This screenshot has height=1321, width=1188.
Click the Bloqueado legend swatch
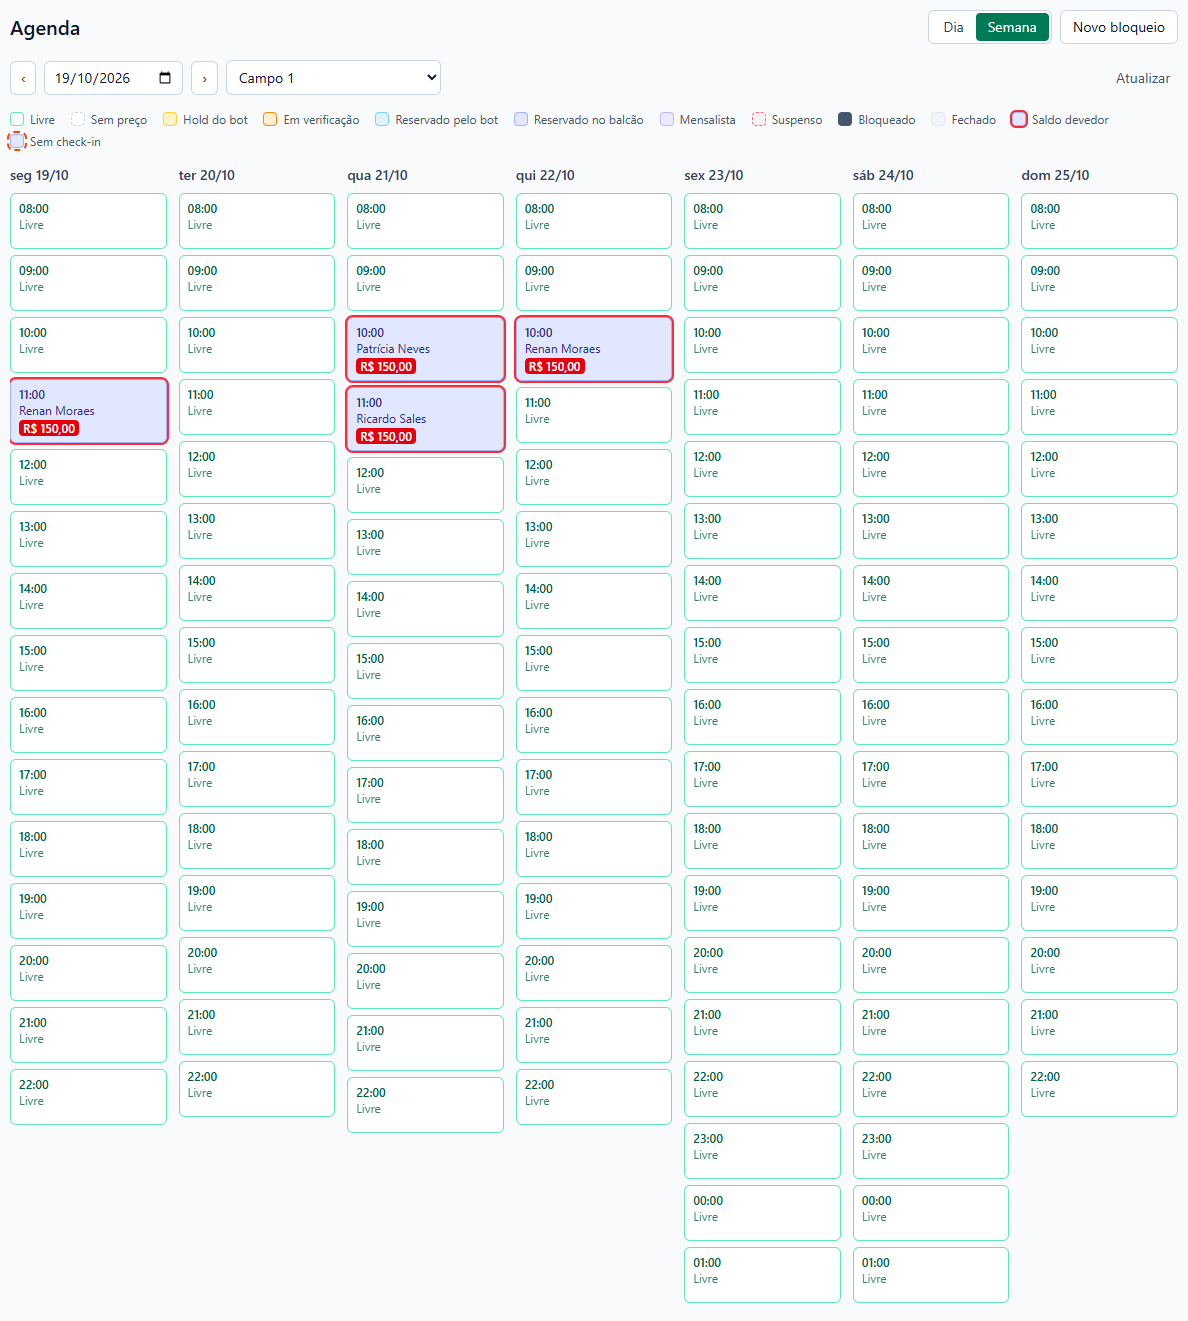(x=845, y=120)
